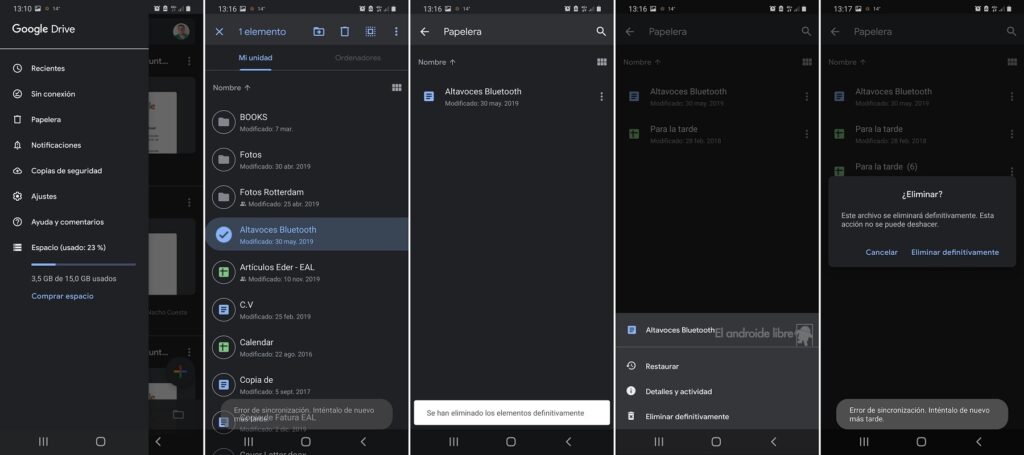Open Notificaciones in the Drive drawer
This screenshot has height=455, width=1024.
point(56,145)
